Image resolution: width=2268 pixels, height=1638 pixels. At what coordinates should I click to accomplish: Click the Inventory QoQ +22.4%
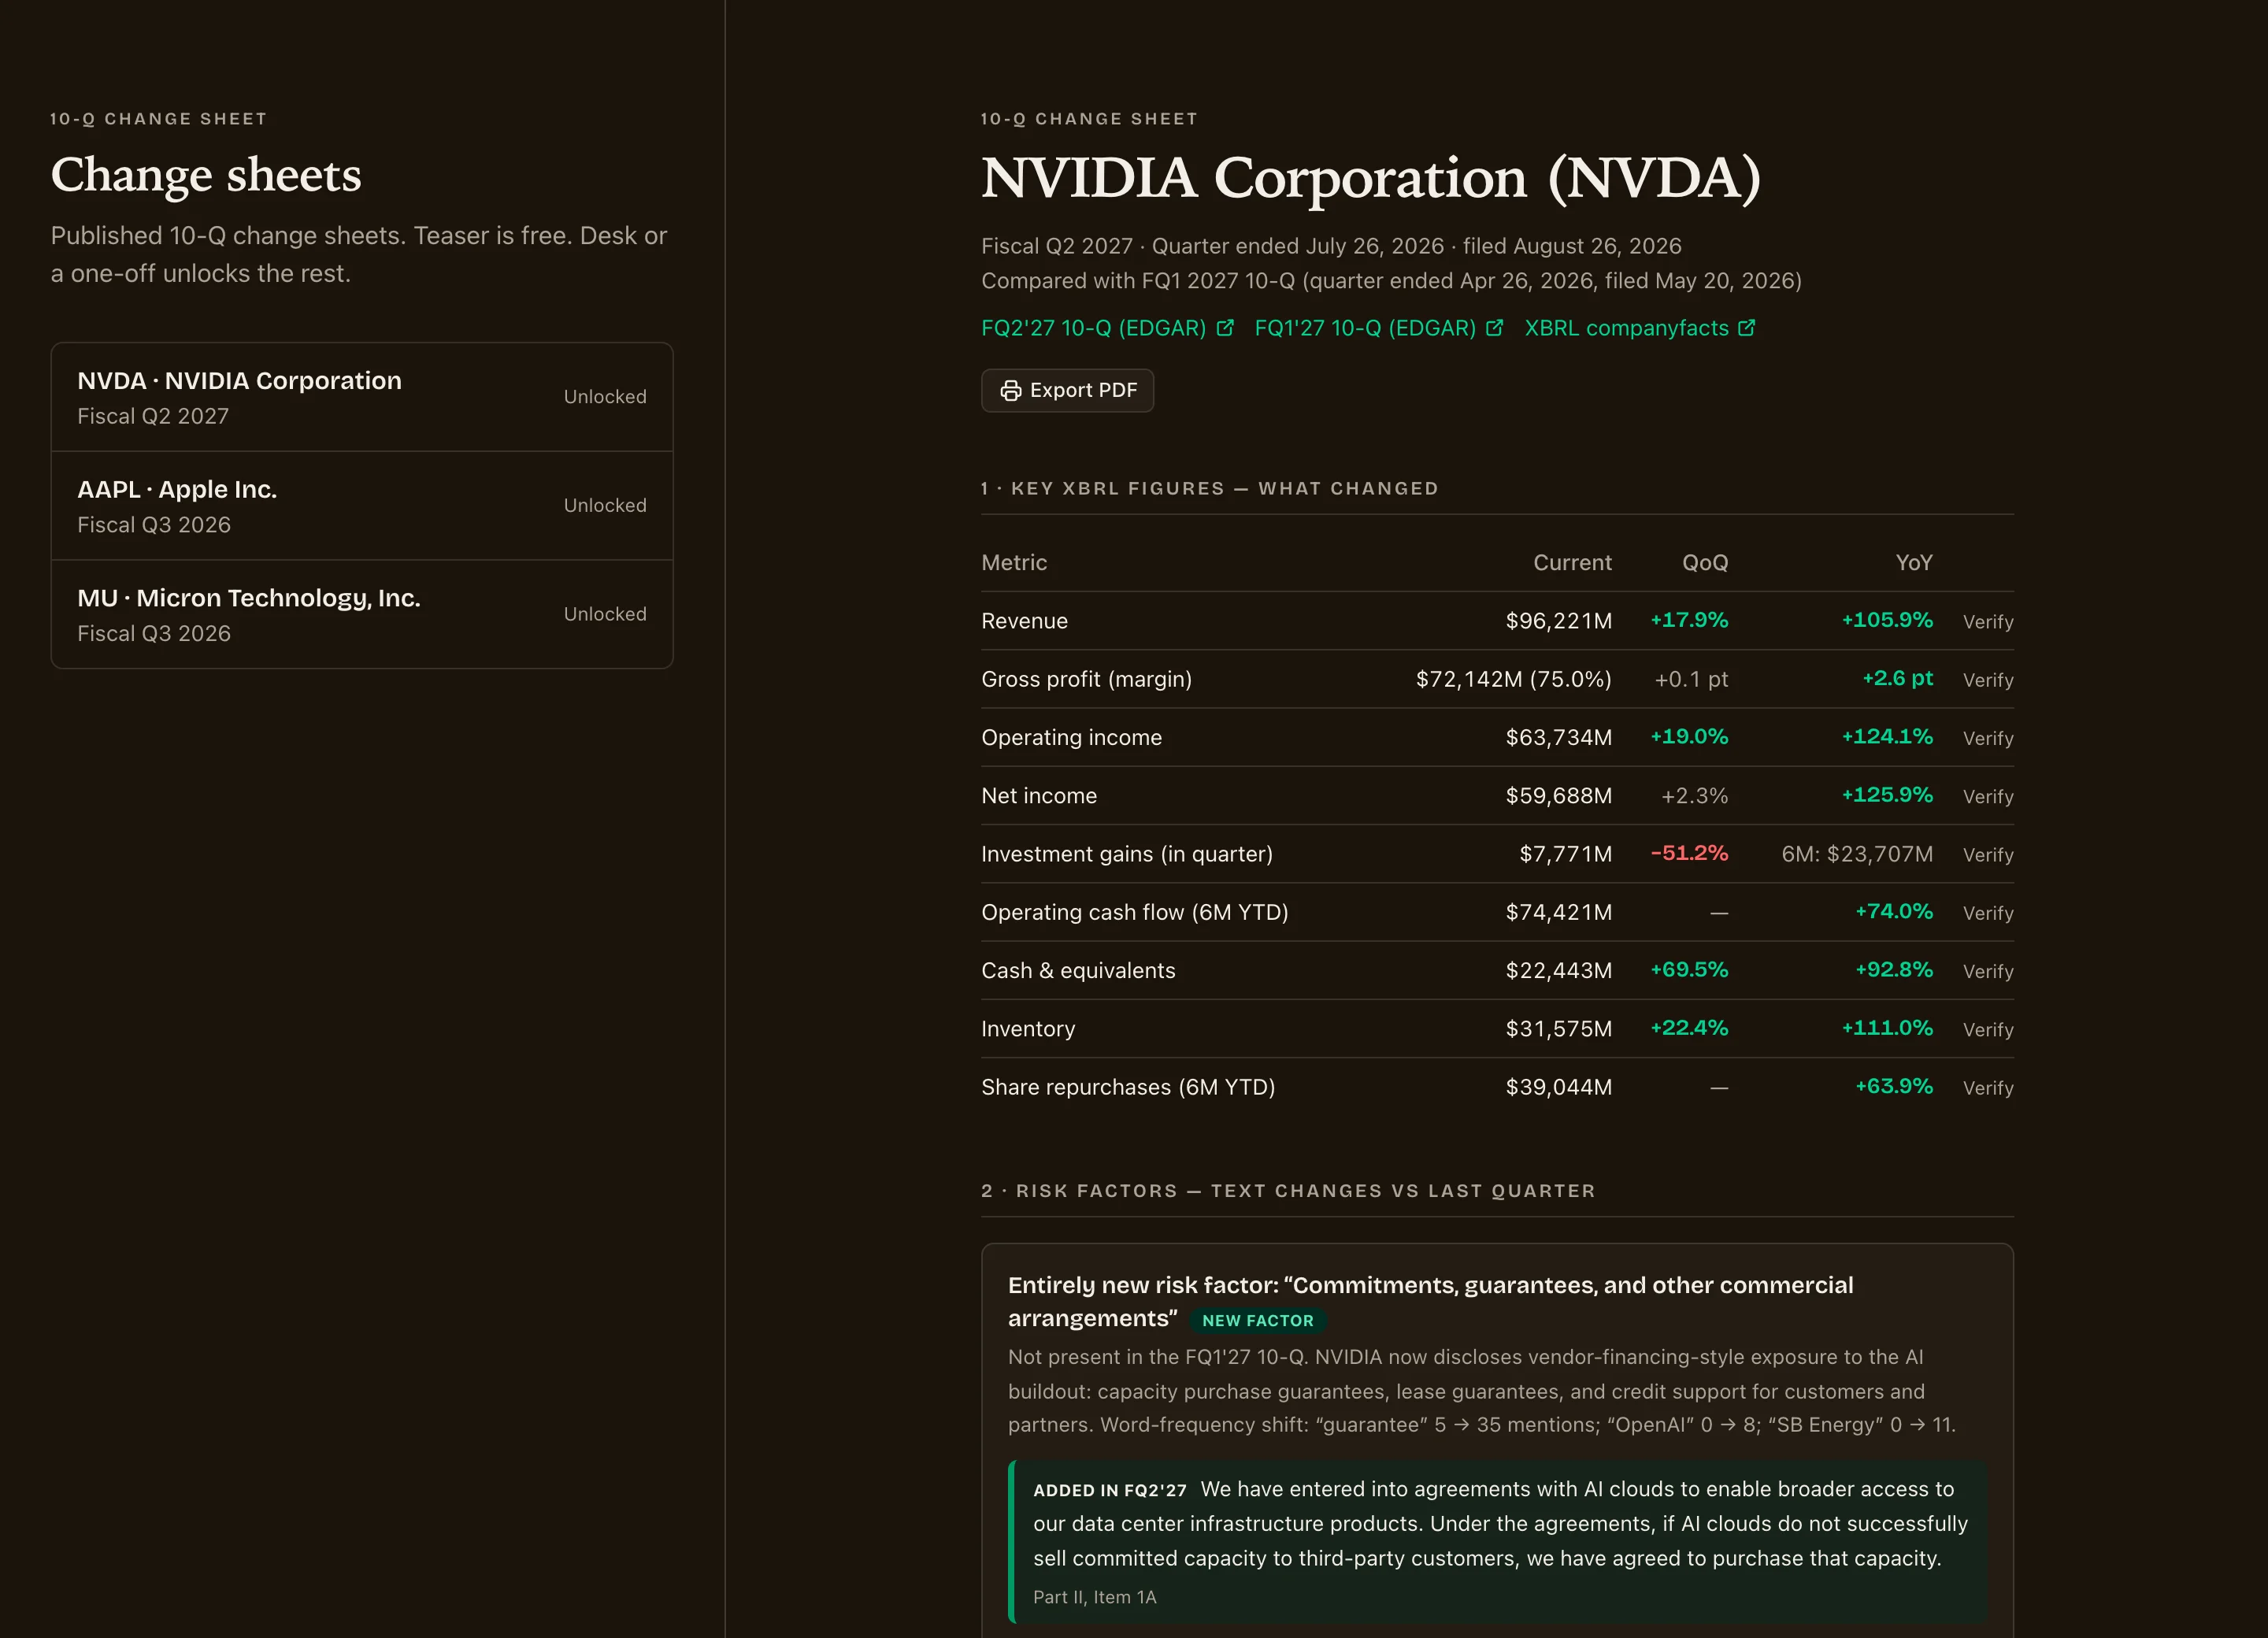(x=1689, y=1028)
